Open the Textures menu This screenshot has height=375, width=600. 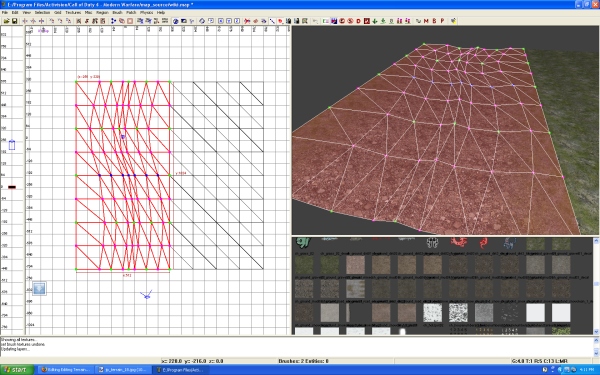pos(73,13)
